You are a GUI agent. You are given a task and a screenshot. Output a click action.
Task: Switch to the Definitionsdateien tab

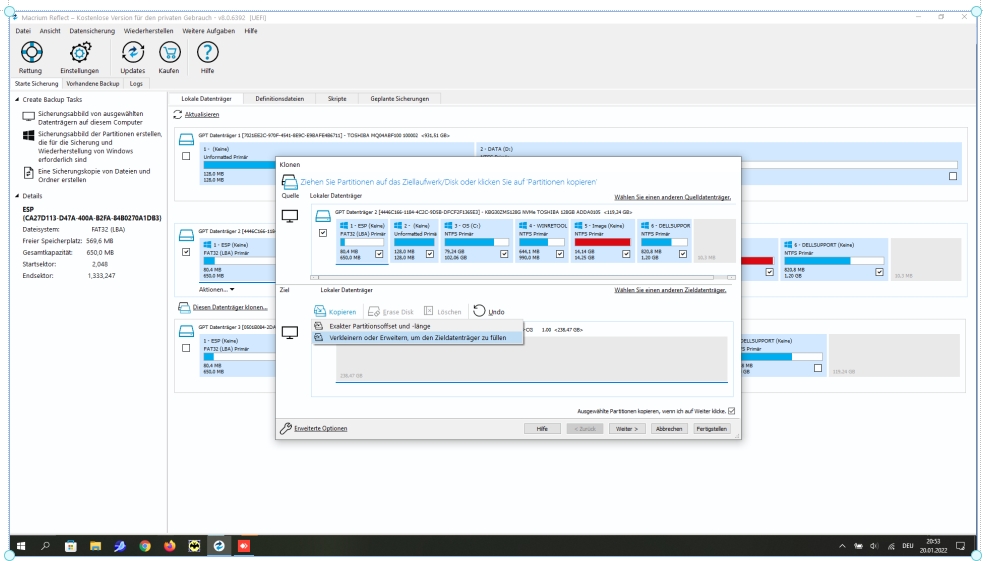point(280,98)
